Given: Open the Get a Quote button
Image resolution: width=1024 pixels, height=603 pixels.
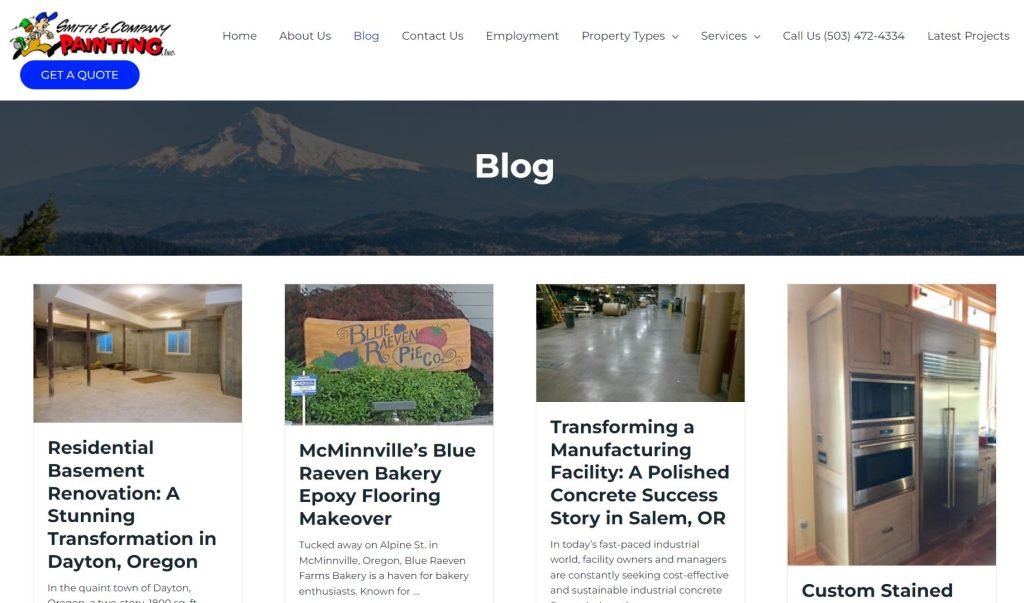Looking at the screenshot, I should click(x=80, y=75).
